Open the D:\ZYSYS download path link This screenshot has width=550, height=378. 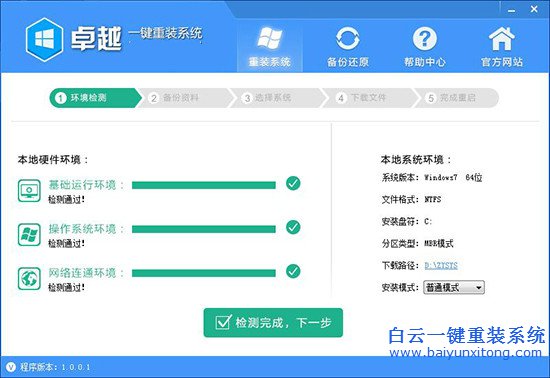coord(441,265)
